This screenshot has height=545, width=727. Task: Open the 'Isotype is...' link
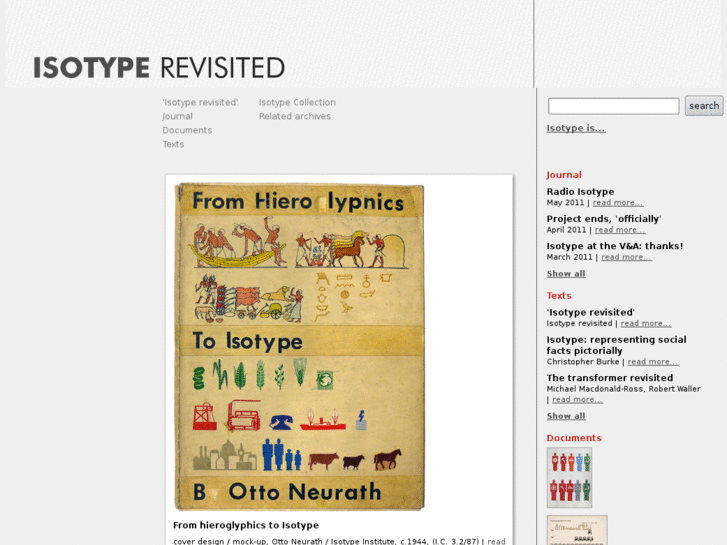click(575, 128)
